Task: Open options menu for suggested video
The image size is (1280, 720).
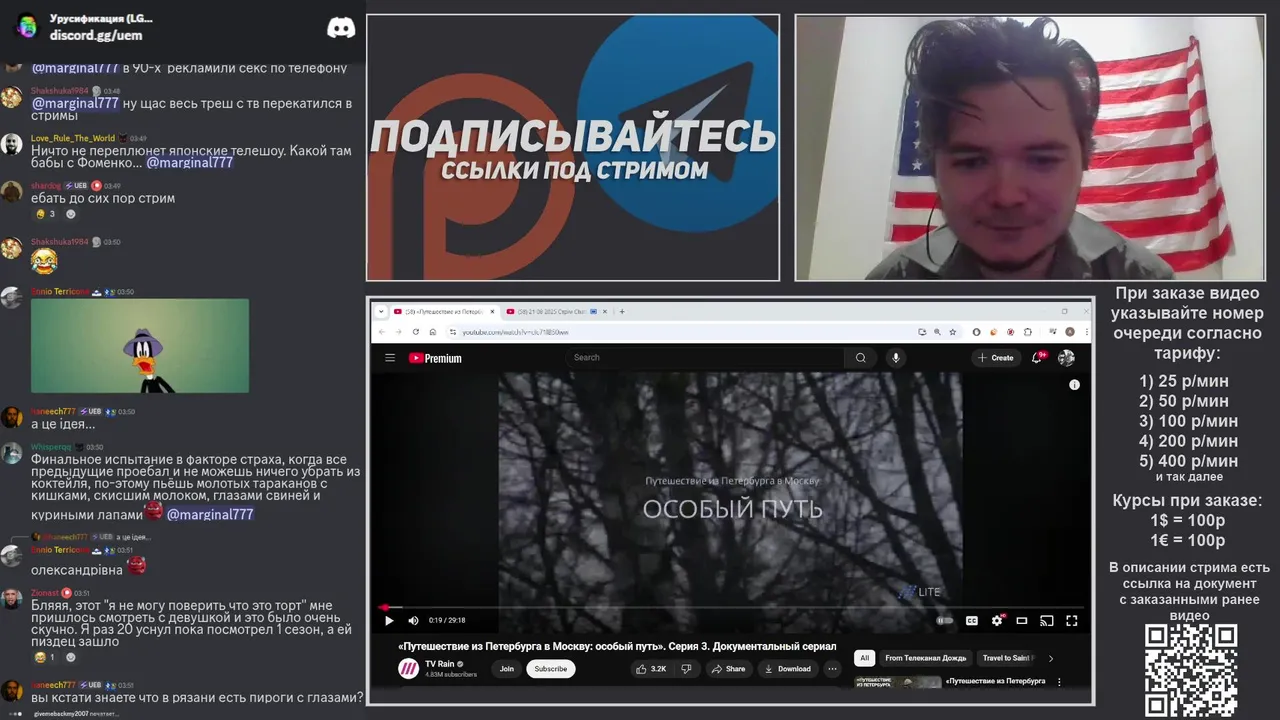Action: click(x=1059, y=682)
